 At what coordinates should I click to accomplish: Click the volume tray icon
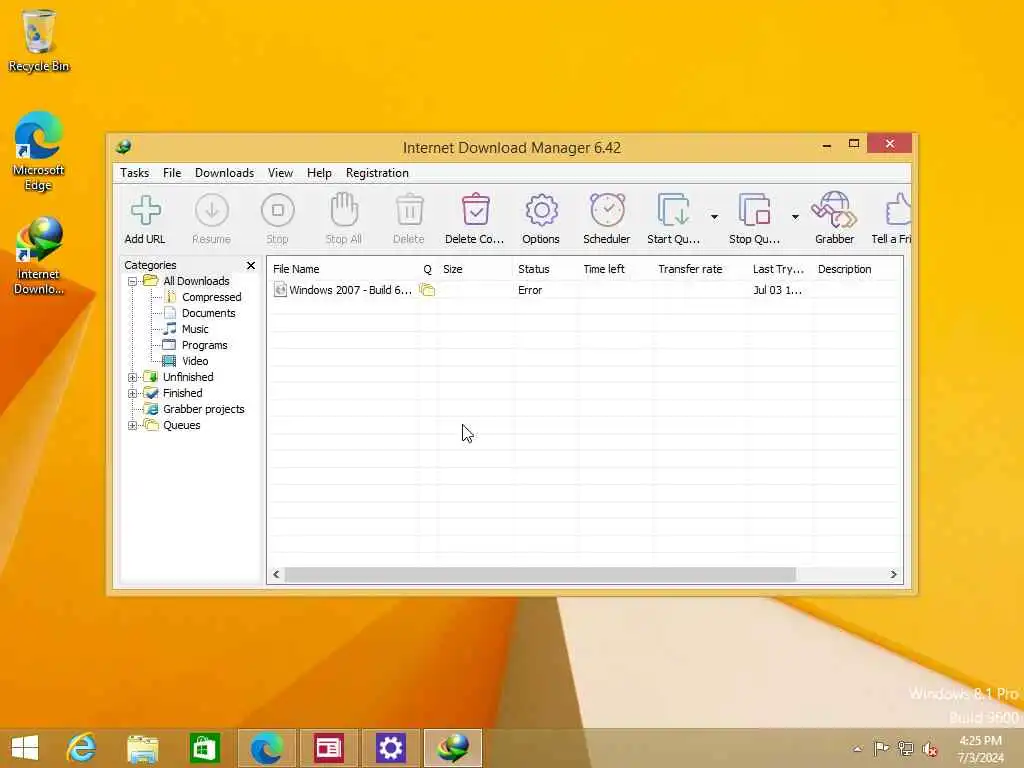[929, 748]
